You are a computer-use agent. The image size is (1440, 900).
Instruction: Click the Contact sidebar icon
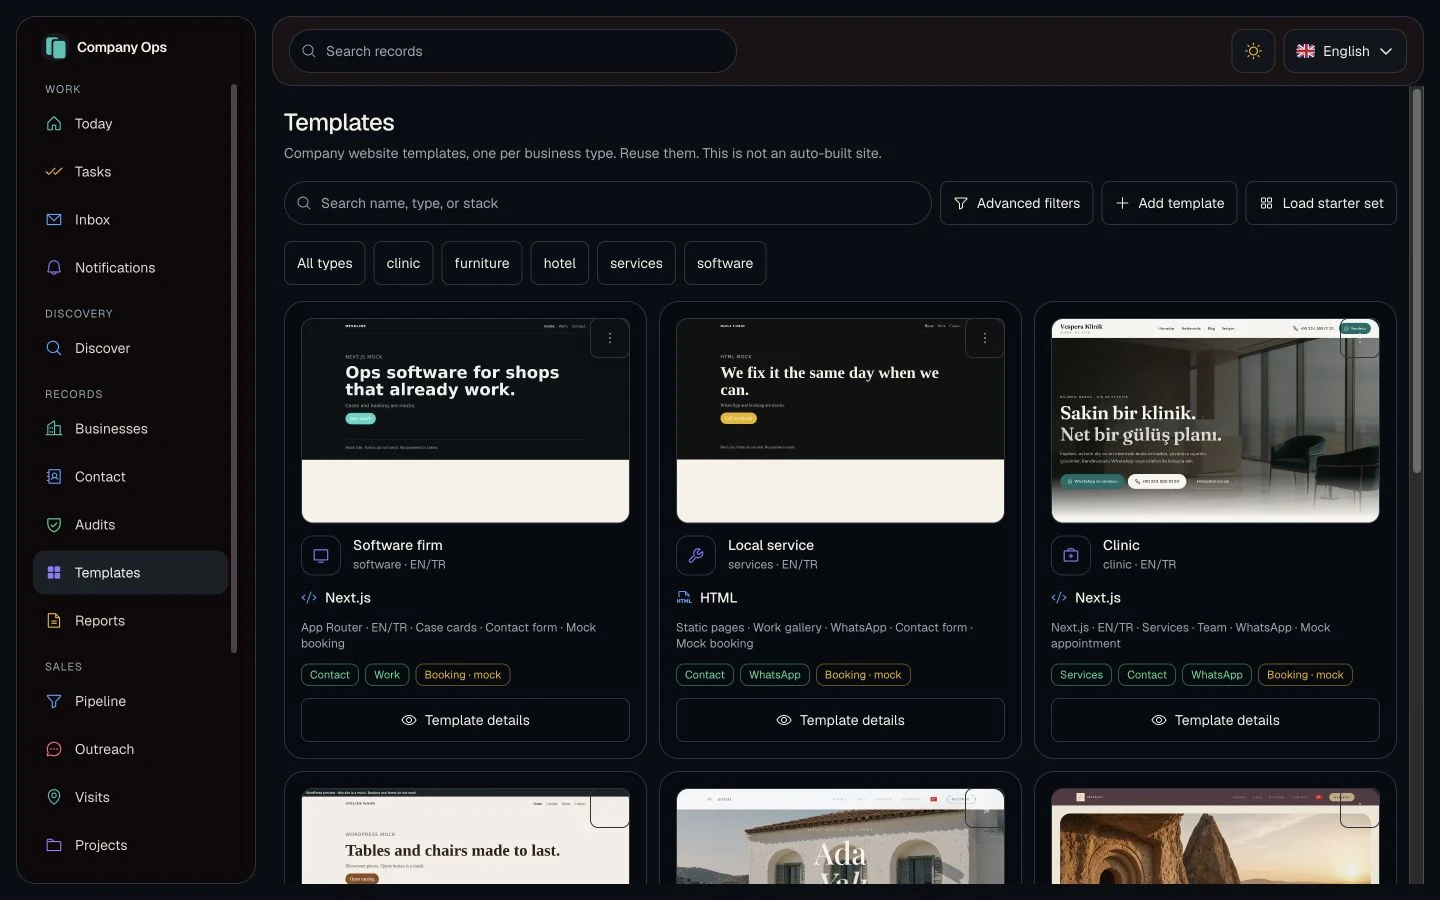54,476
